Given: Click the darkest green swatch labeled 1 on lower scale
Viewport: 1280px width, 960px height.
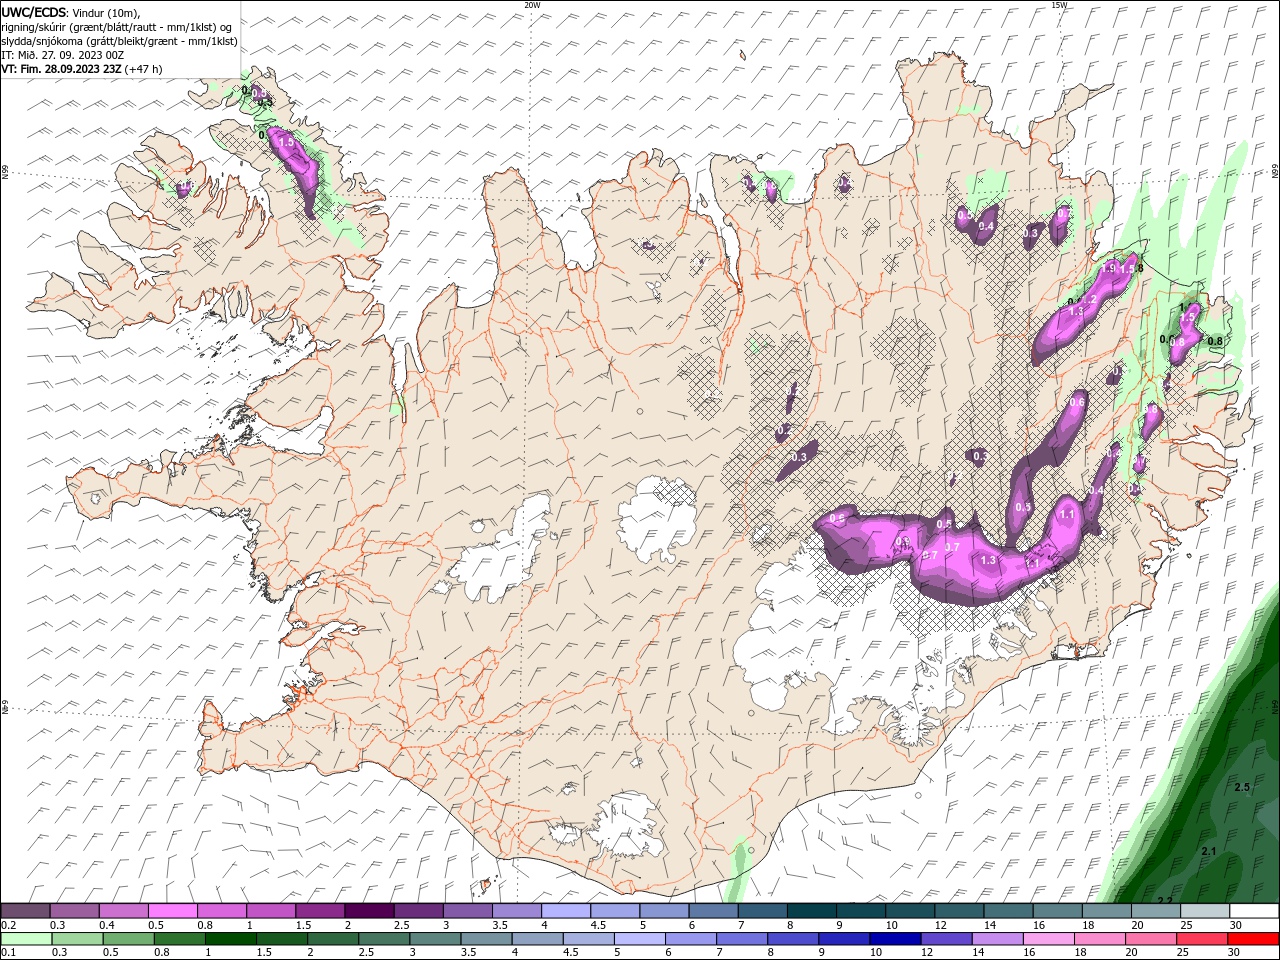Looking at the screenshot, I should click(x=231, y=939).
